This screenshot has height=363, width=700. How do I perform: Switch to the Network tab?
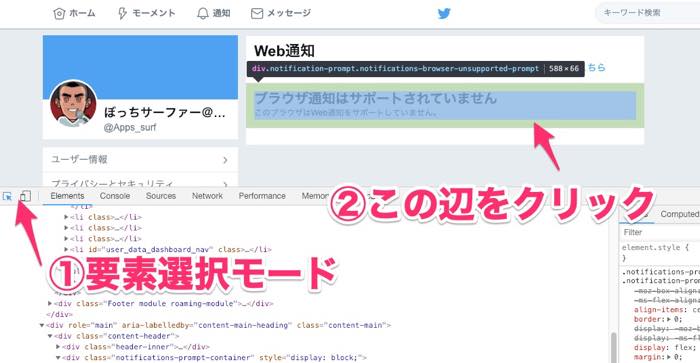click(x=207, y=196)
